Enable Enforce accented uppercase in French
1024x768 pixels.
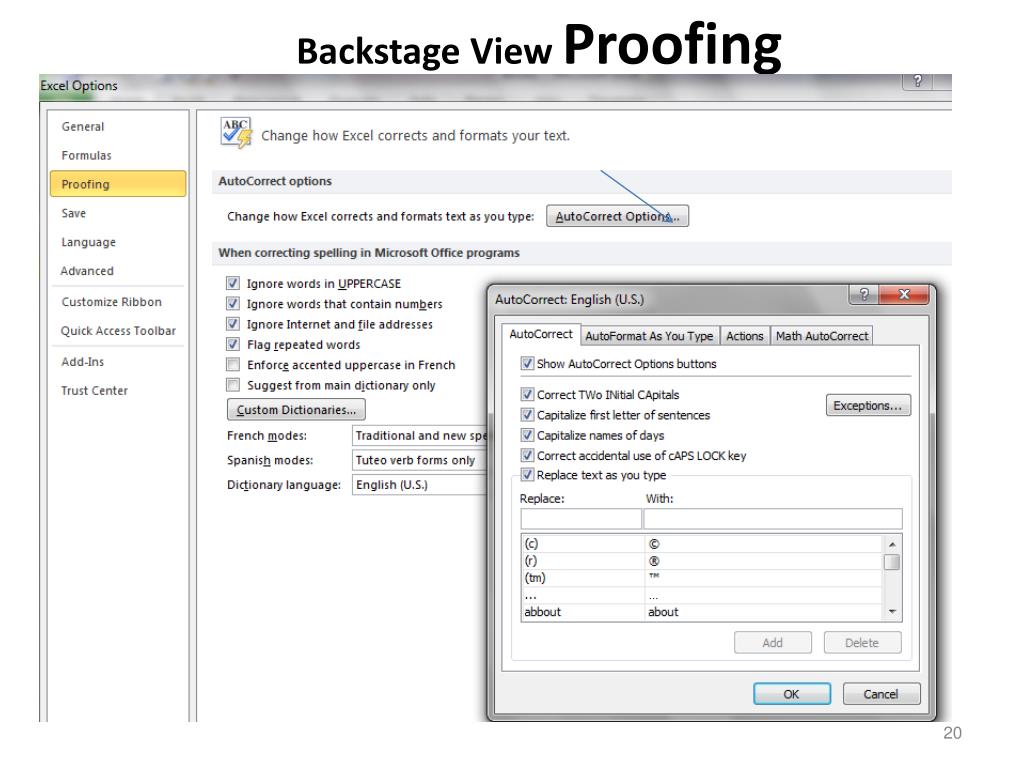(x=232, y=364)
